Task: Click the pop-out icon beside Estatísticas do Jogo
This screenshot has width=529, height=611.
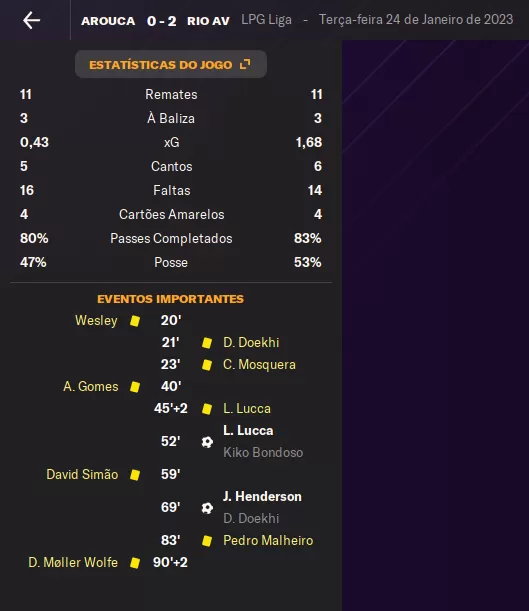Action: (245, 64)
